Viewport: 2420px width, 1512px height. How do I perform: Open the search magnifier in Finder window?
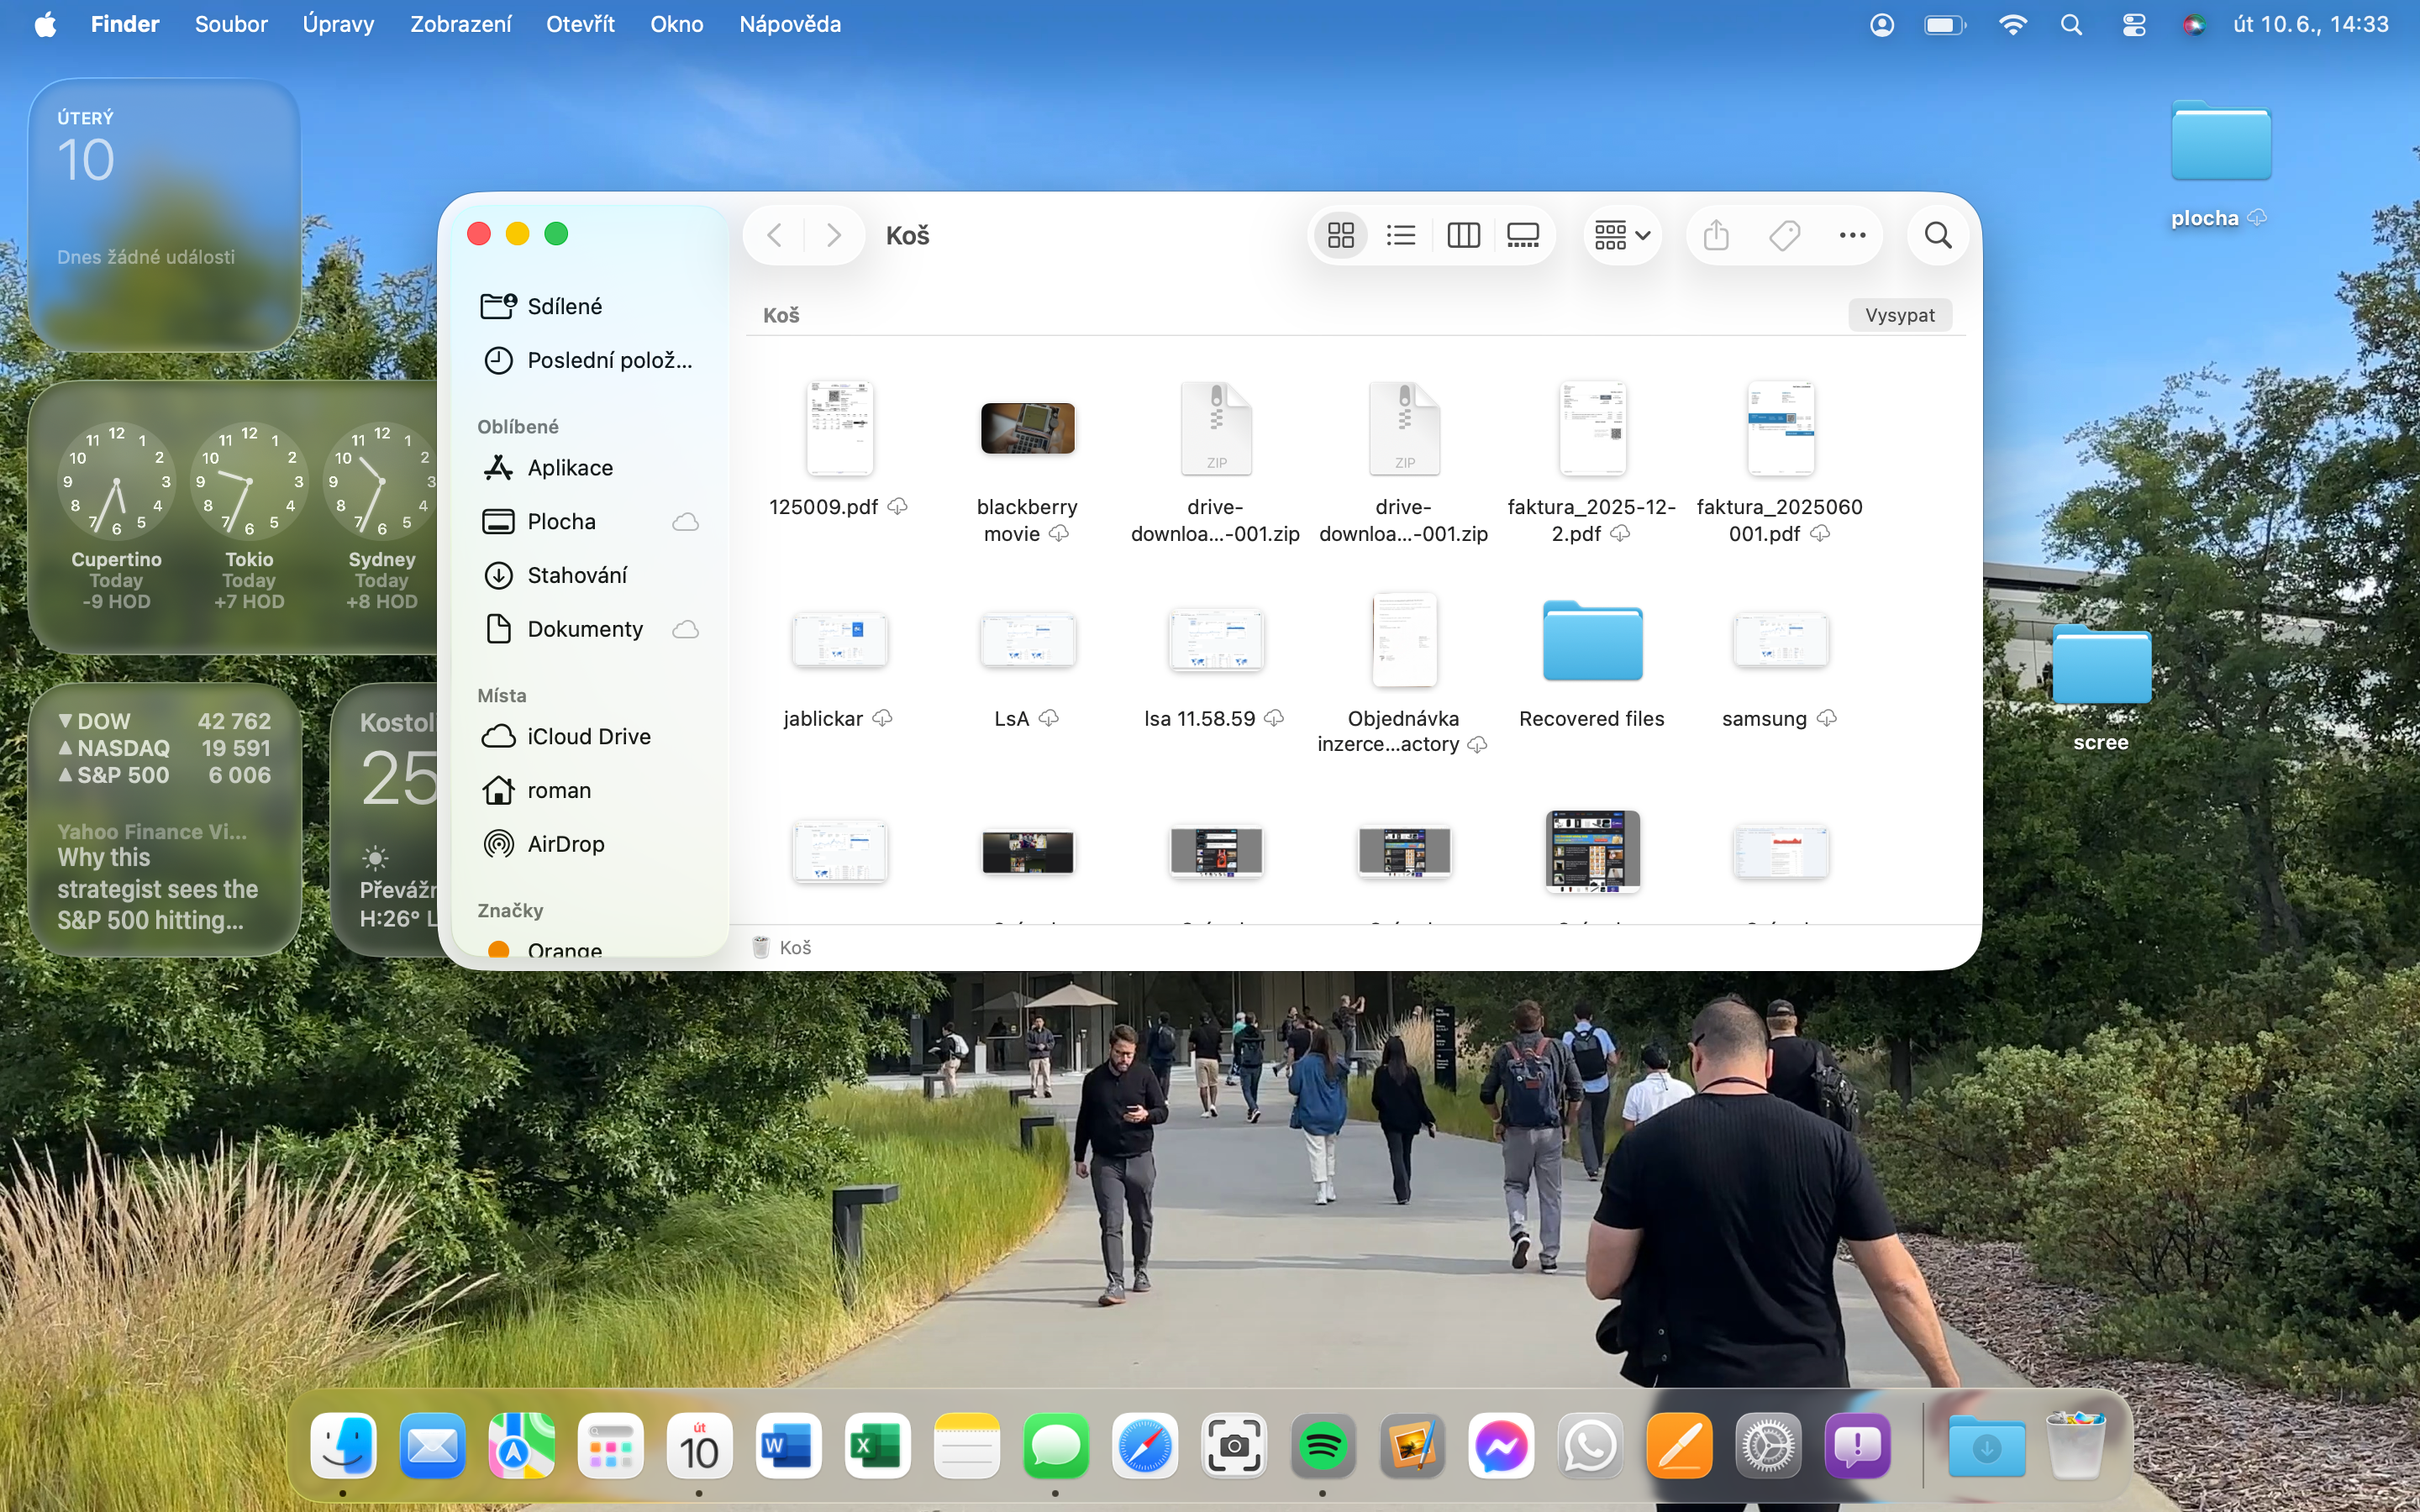point(1938,236)
